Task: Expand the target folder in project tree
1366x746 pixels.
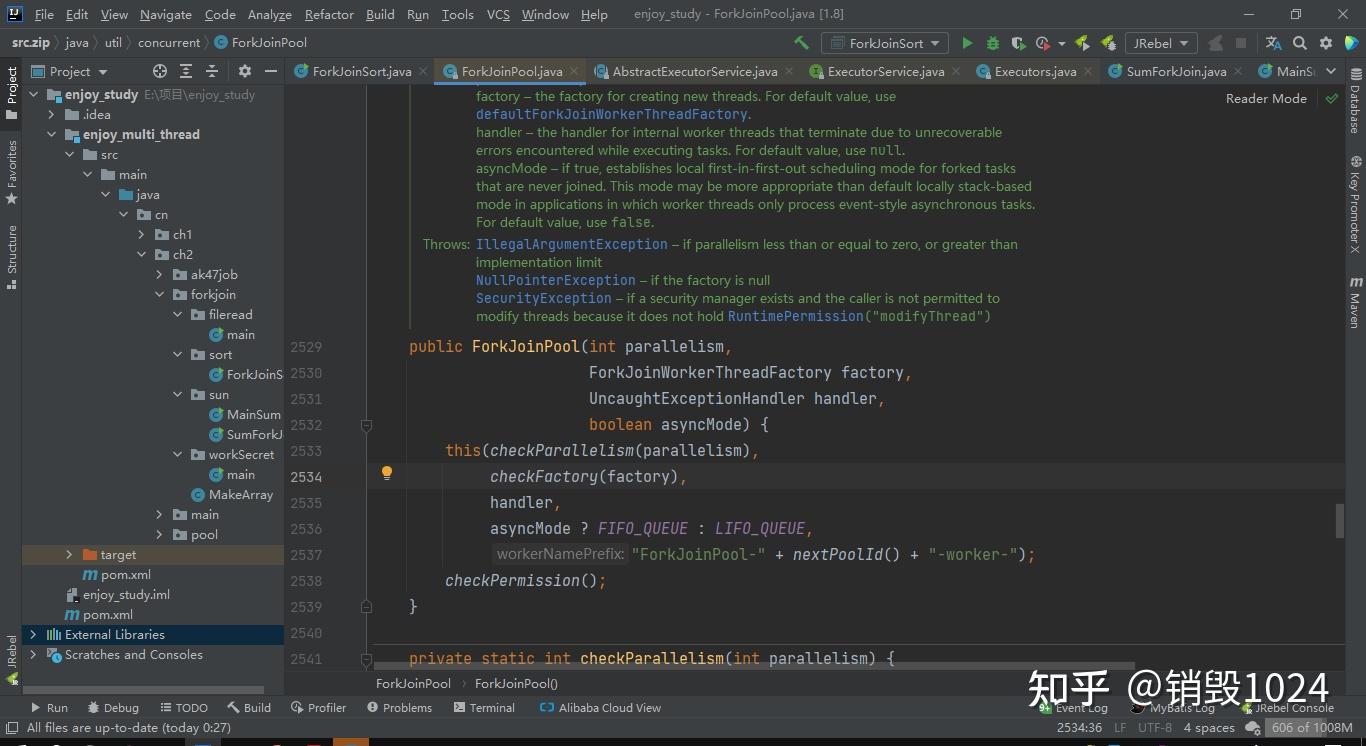Action: pyautogui.click(x=69, y=554)
